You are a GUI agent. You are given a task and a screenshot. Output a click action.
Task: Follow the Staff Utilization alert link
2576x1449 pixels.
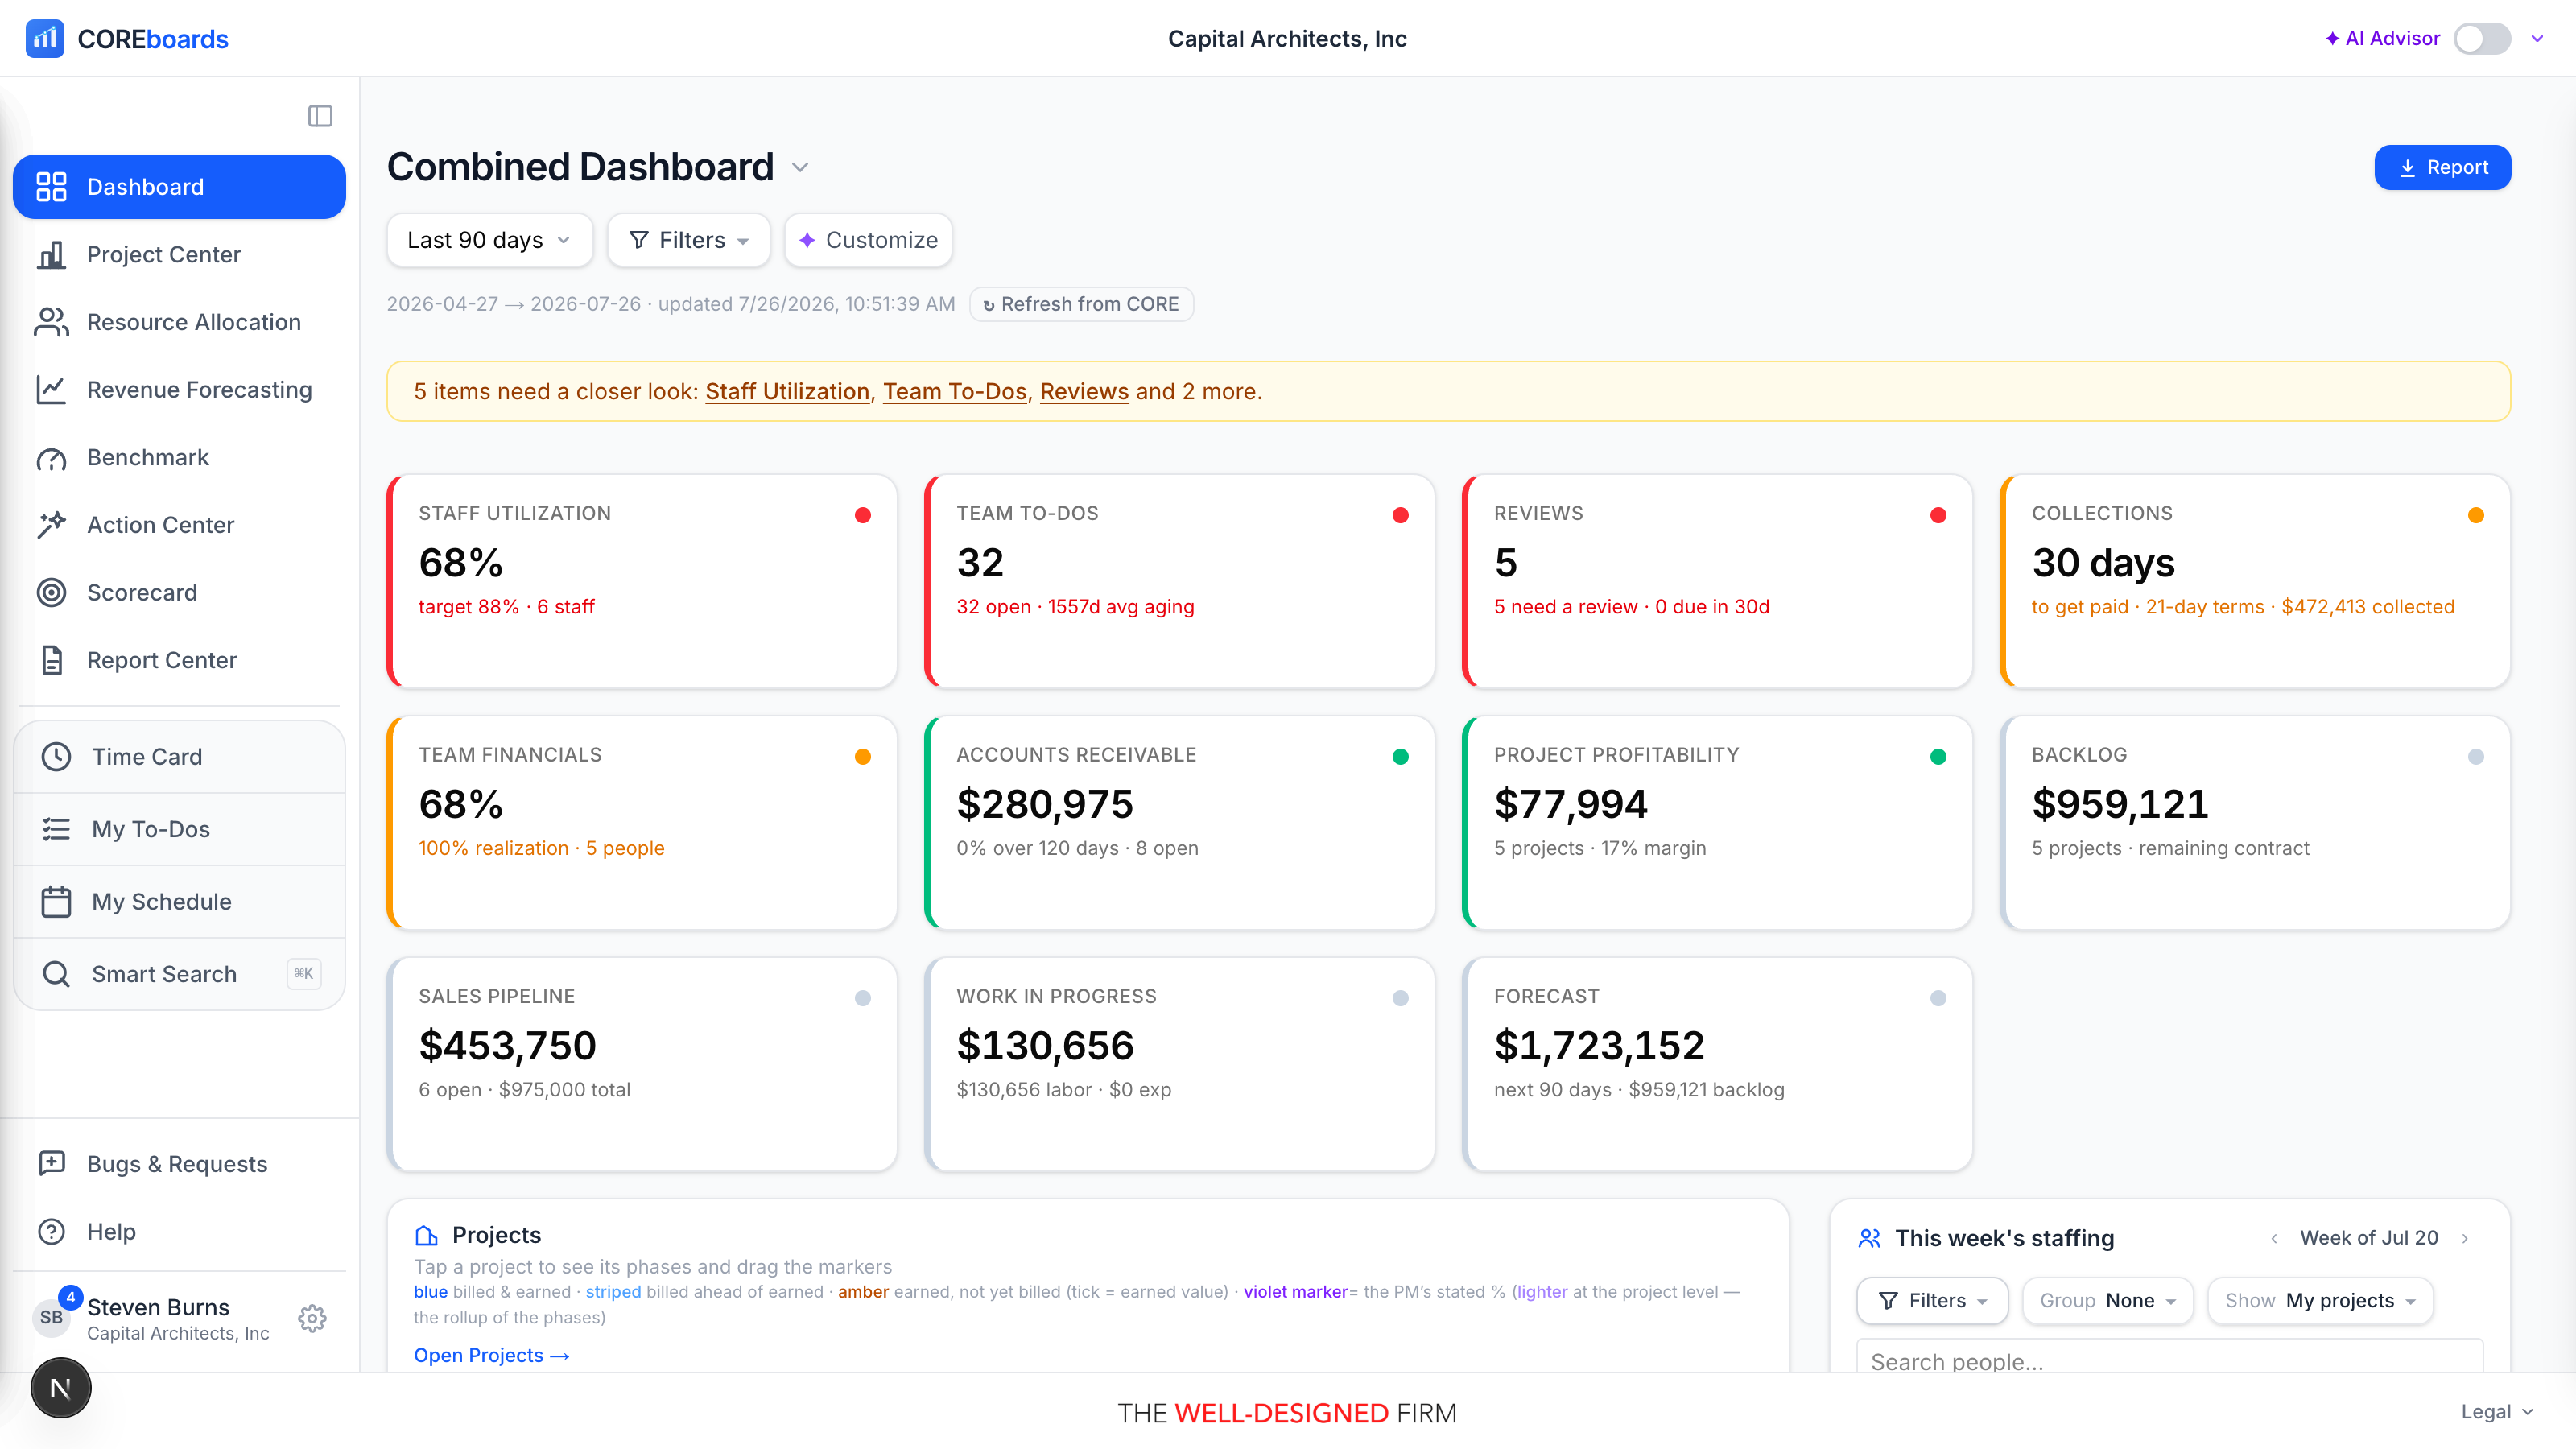787,392
